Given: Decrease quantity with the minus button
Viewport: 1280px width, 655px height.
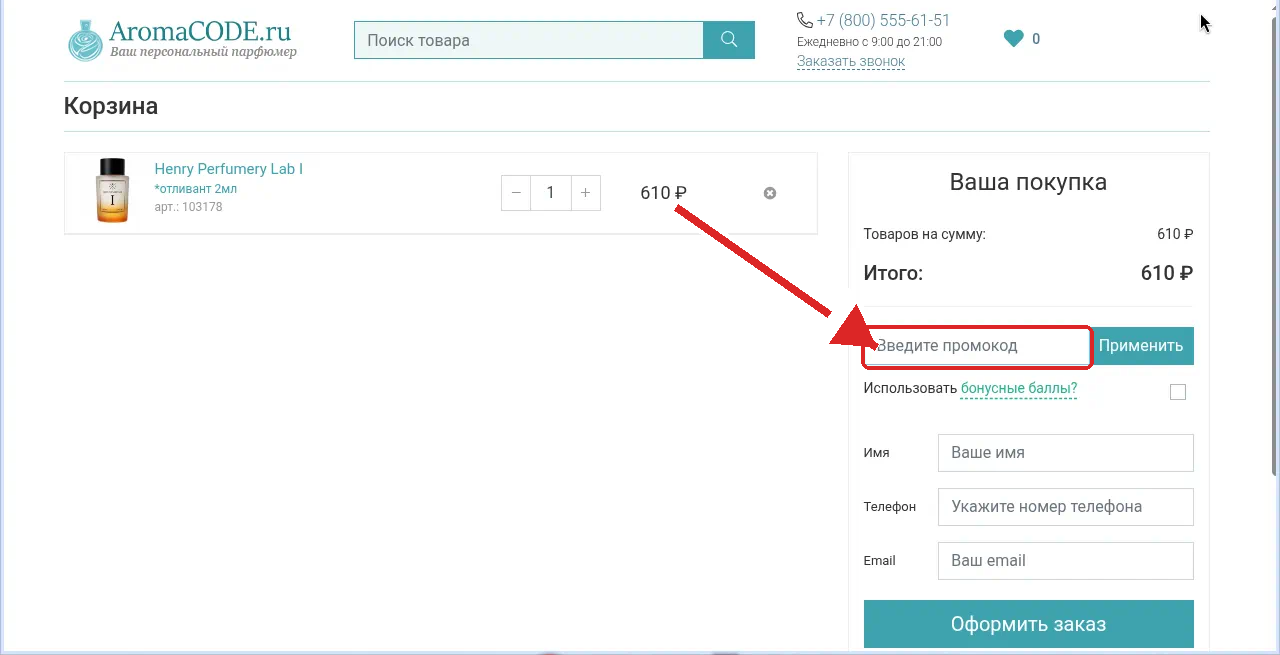Looking at the screenshot, I should pyautogui.click(x=516, y=193).
